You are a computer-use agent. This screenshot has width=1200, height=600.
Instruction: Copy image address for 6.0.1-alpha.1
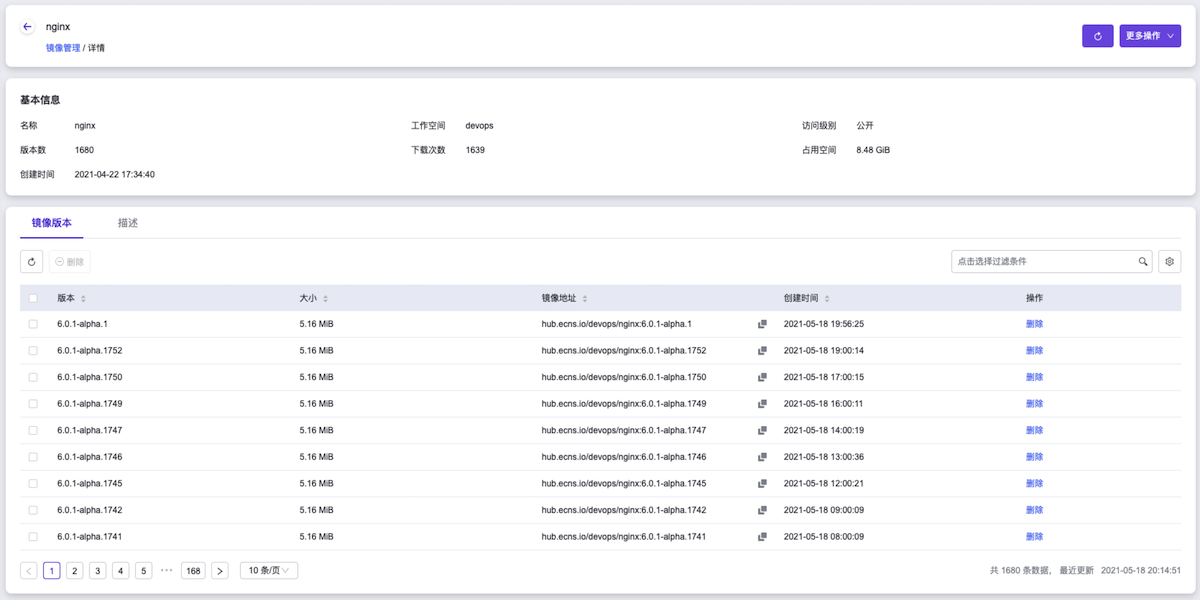pyautogui.click(x=762, y=324)
